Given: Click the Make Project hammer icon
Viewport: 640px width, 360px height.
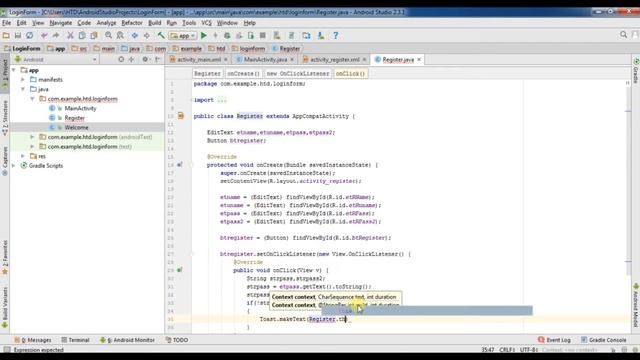Looking at the screenshot, I should click(x=161, y=36).
